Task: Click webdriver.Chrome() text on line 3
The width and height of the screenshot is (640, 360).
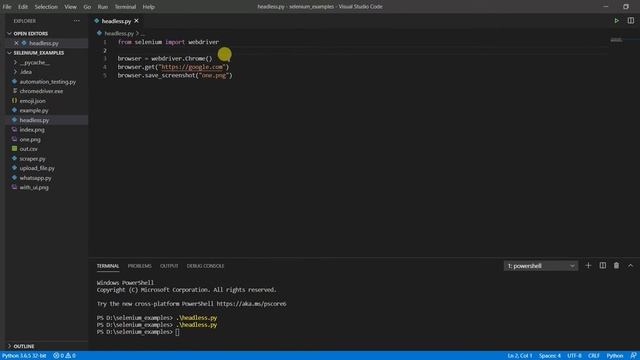Action: coord(182,58)
